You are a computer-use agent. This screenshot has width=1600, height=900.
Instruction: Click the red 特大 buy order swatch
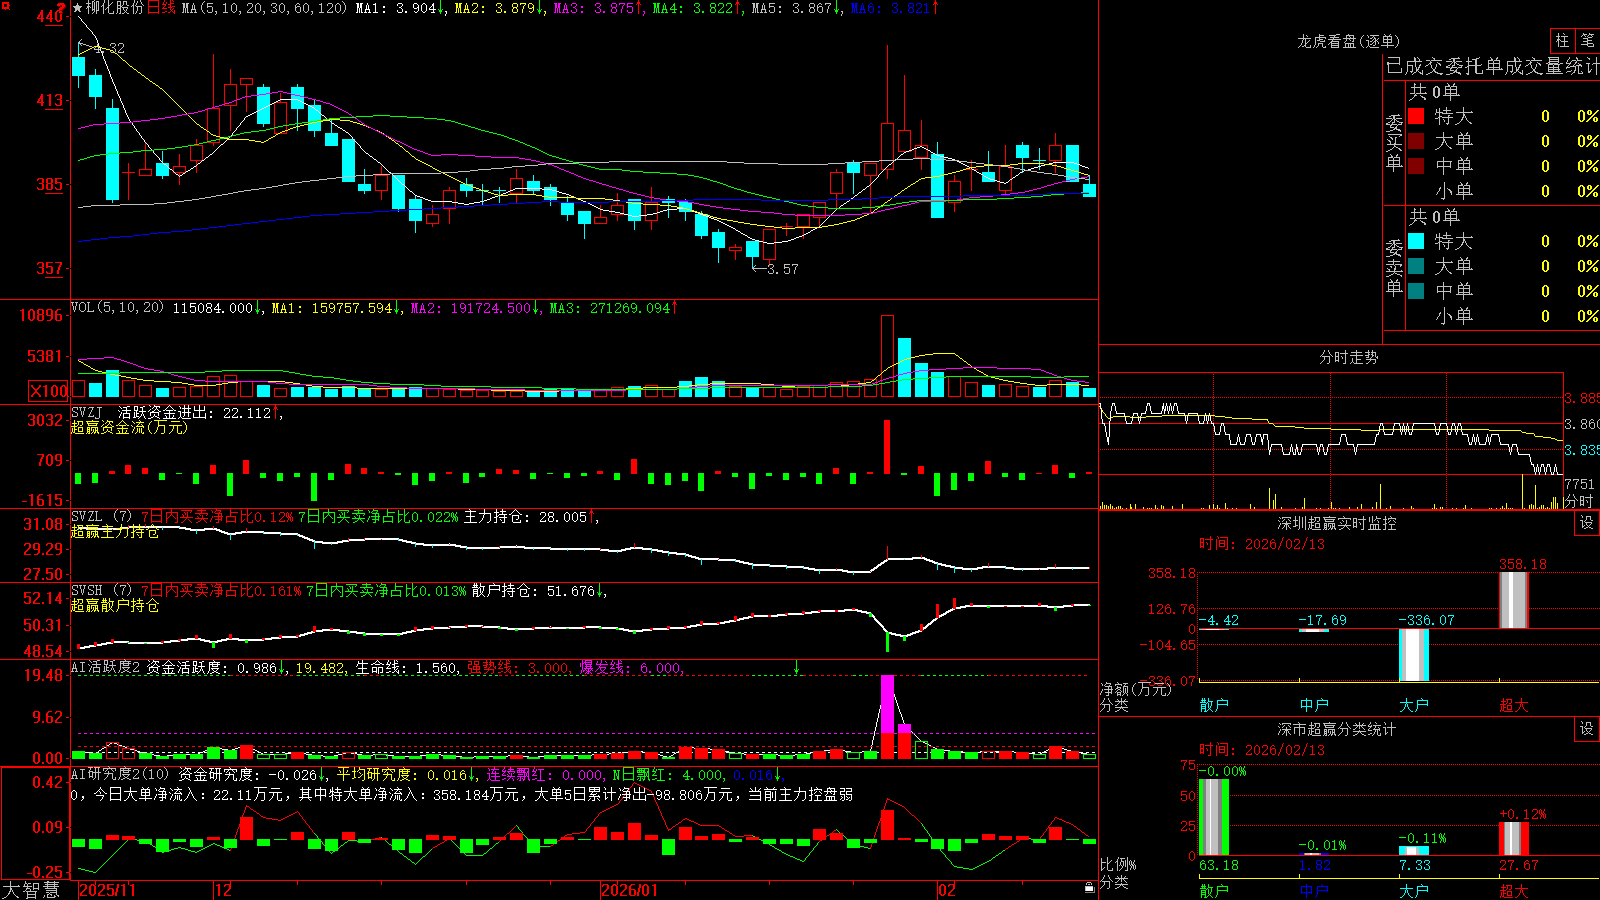coord(1416,116)
